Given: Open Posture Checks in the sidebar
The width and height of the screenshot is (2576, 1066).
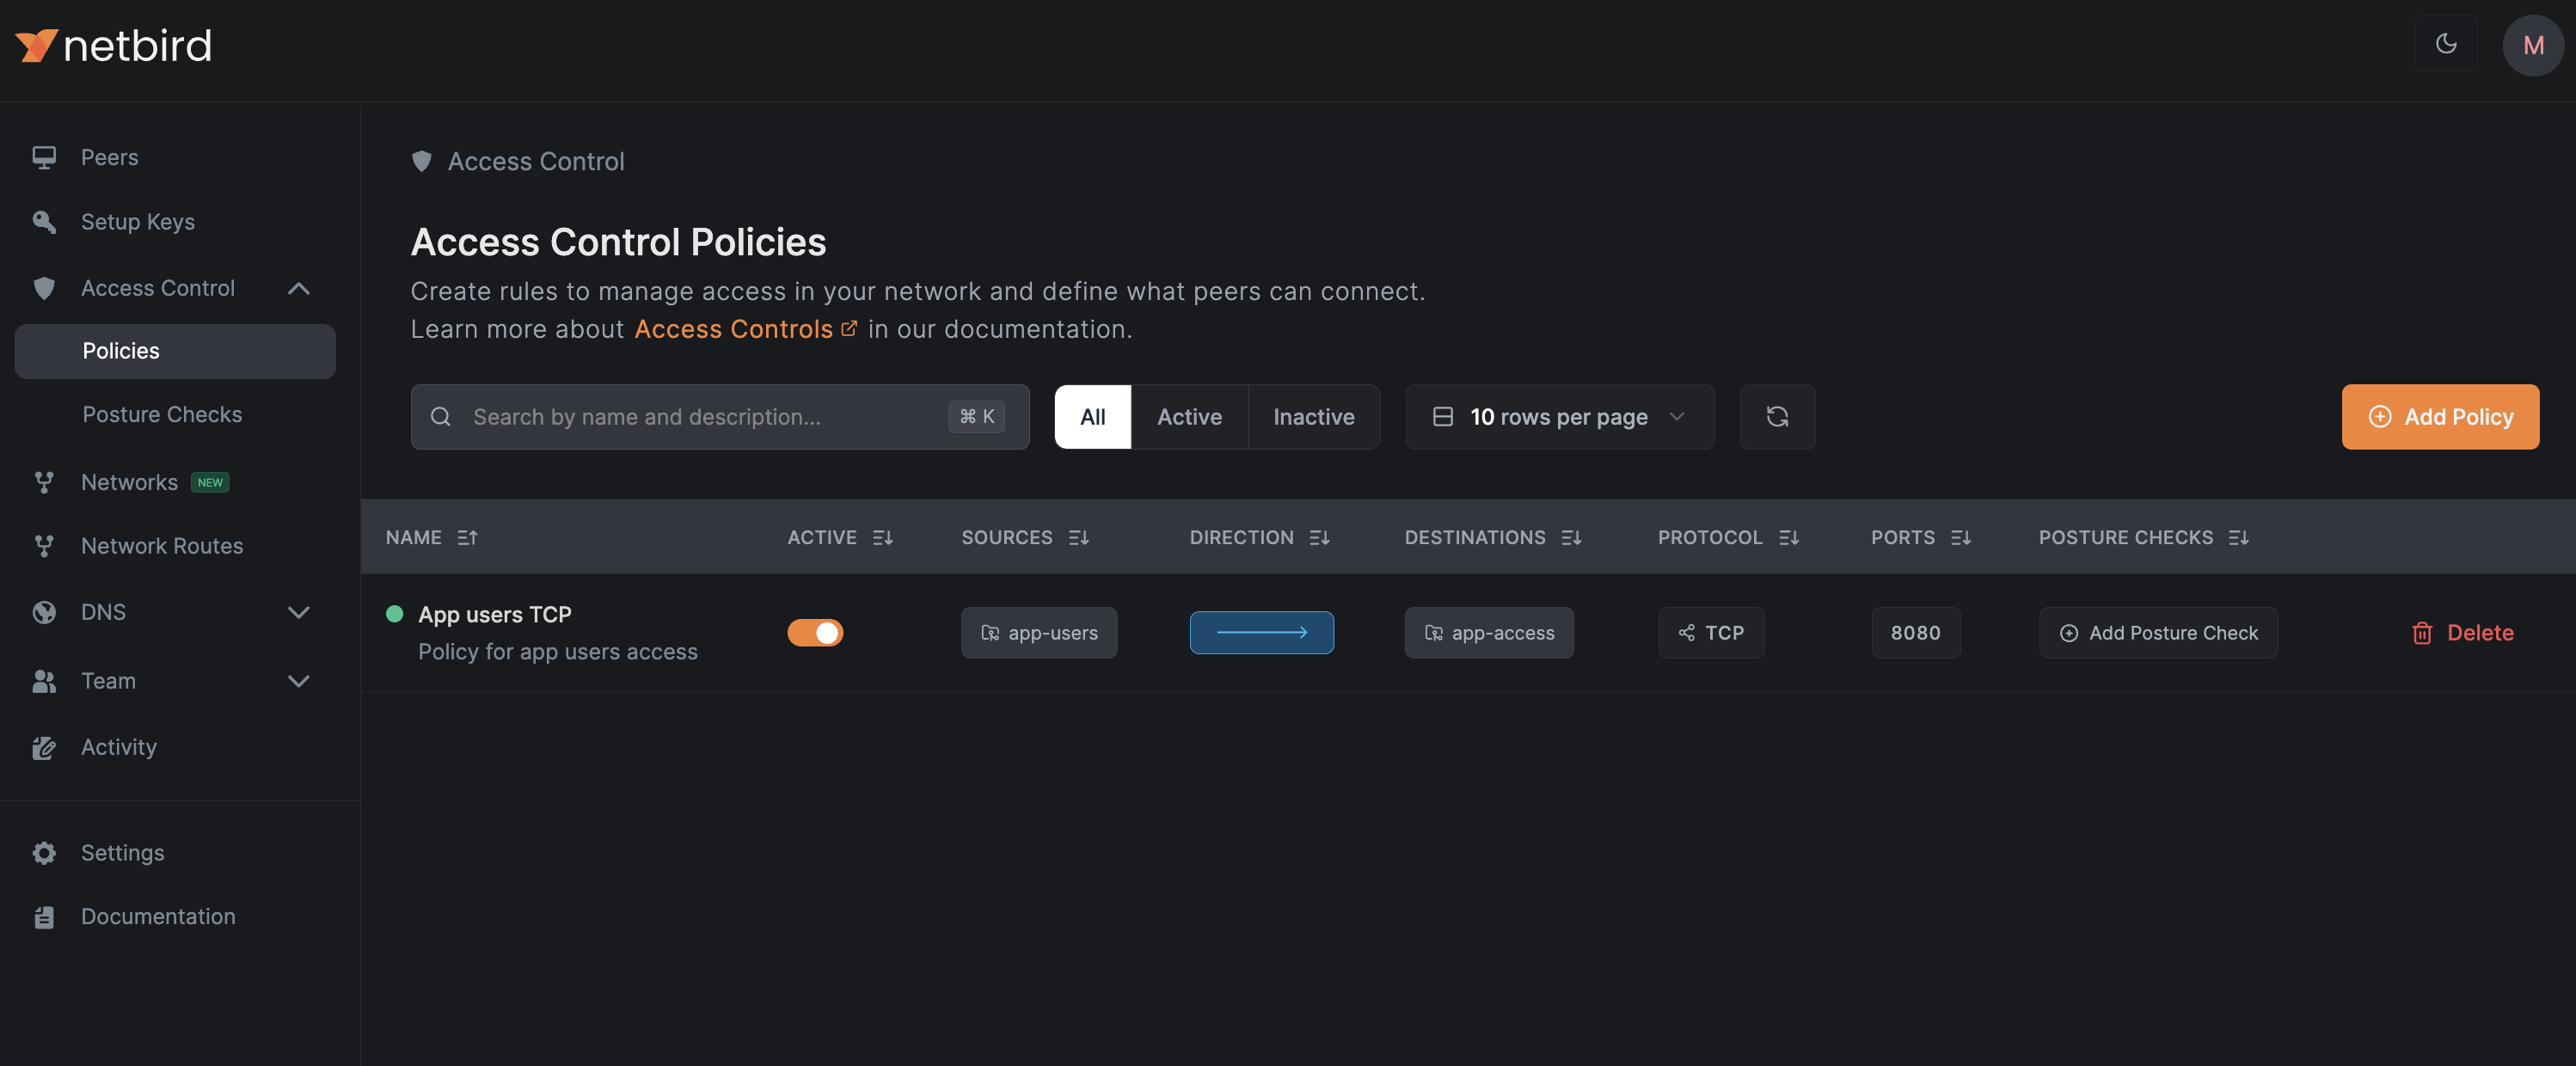Looking at the screenshot, I should (x=162, y=415).
